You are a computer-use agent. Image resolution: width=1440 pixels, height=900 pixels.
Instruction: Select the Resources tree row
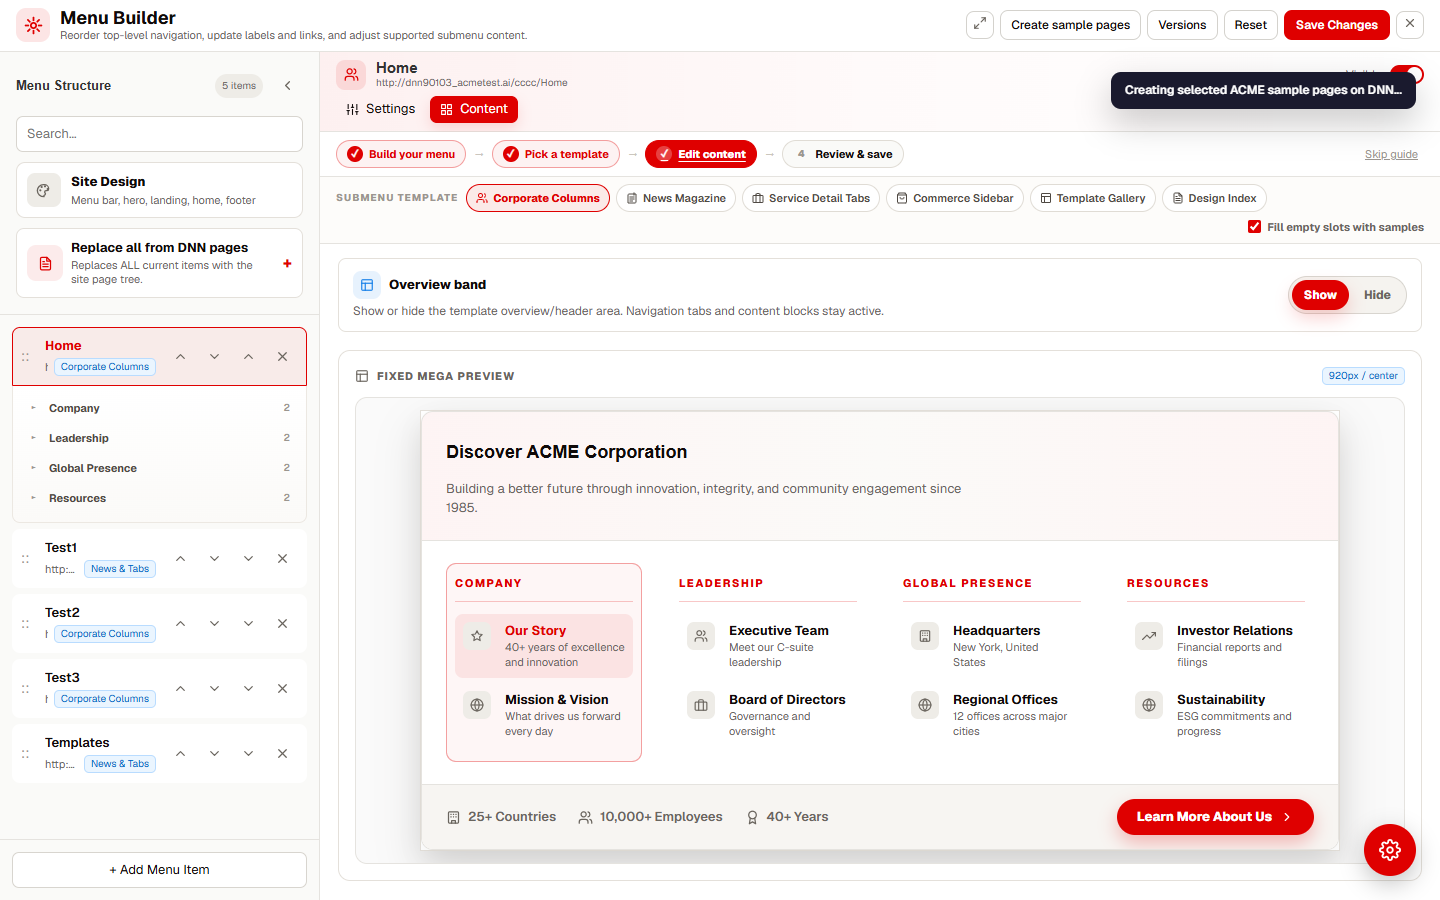point(159,498)
